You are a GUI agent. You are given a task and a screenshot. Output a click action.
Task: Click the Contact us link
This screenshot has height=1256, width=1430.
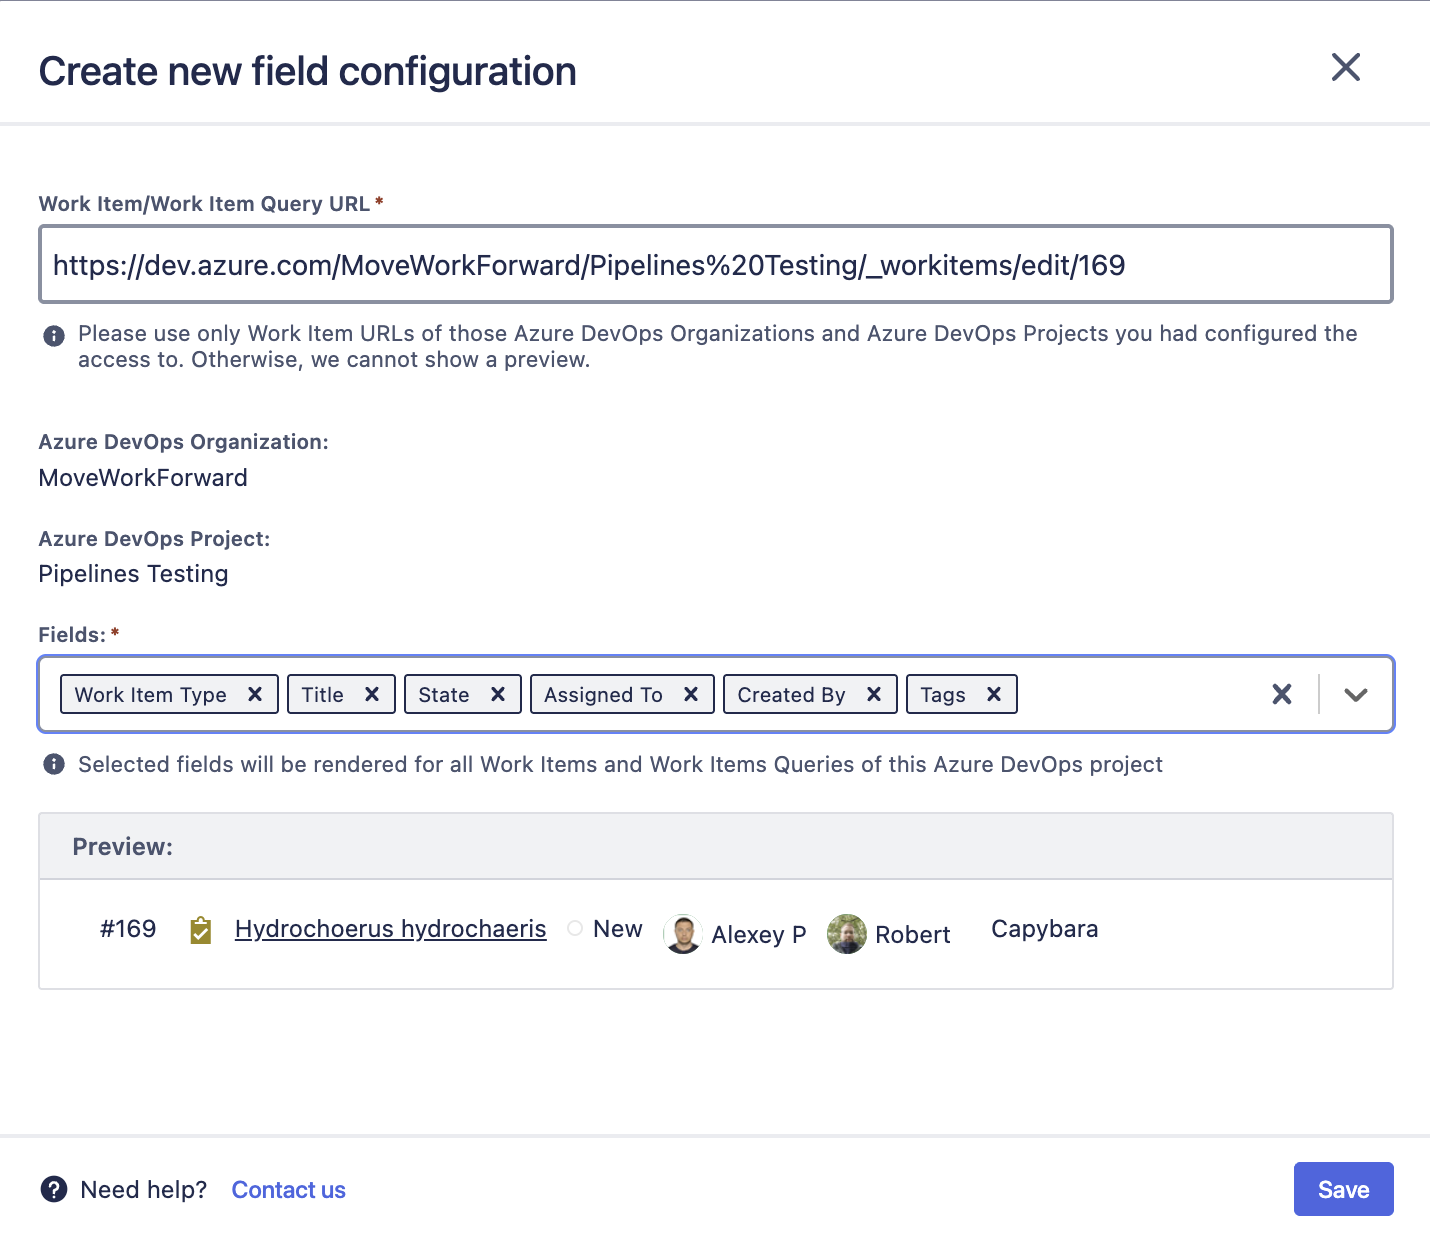(288, 1190)
